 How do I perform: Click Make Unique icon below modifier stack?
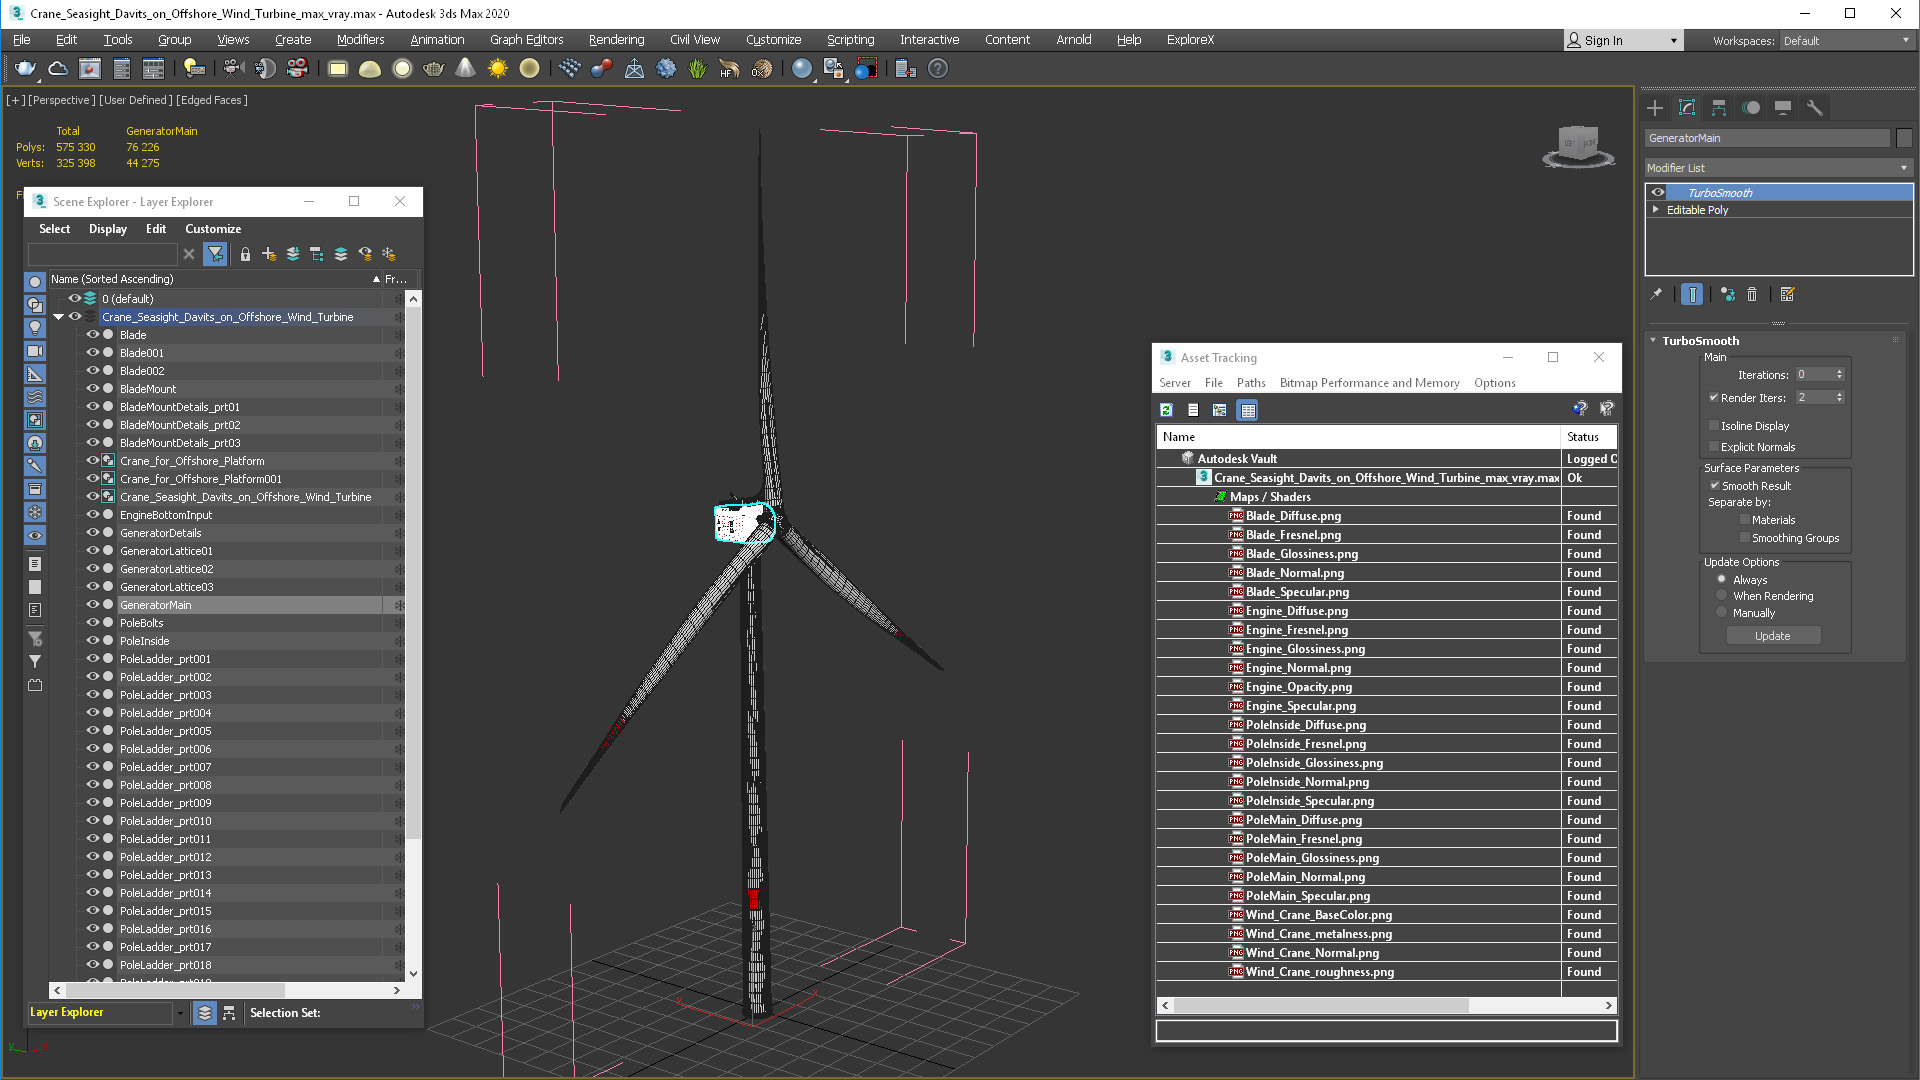coord(1728,294)
